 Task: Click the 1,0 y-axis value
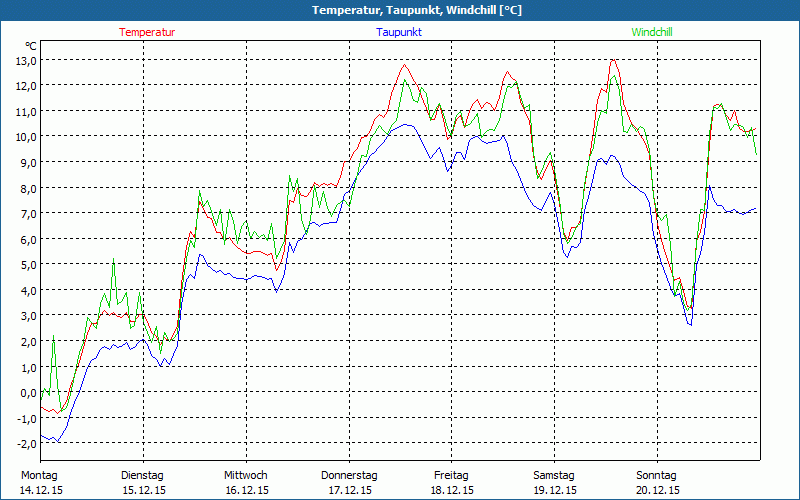[x=28, y=368]
